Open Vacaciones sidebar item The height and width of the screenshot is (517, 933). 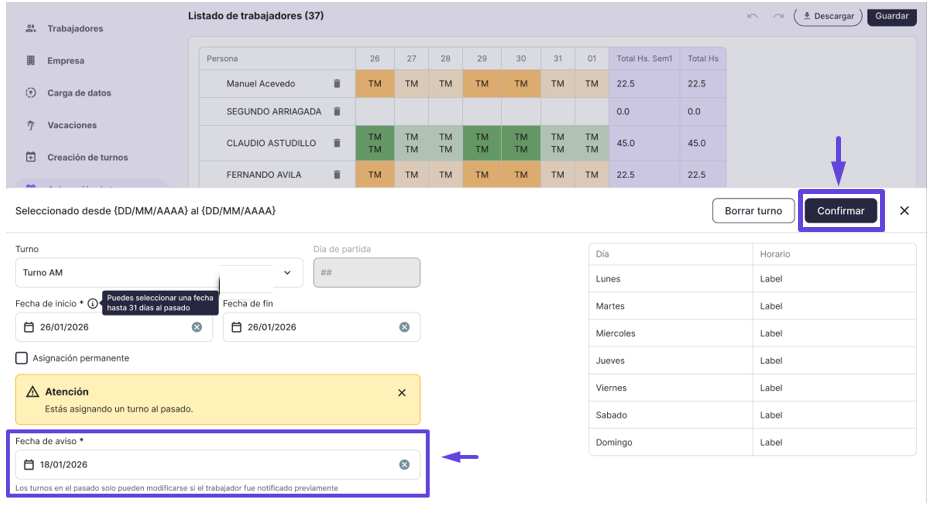[x=72, y=125]
